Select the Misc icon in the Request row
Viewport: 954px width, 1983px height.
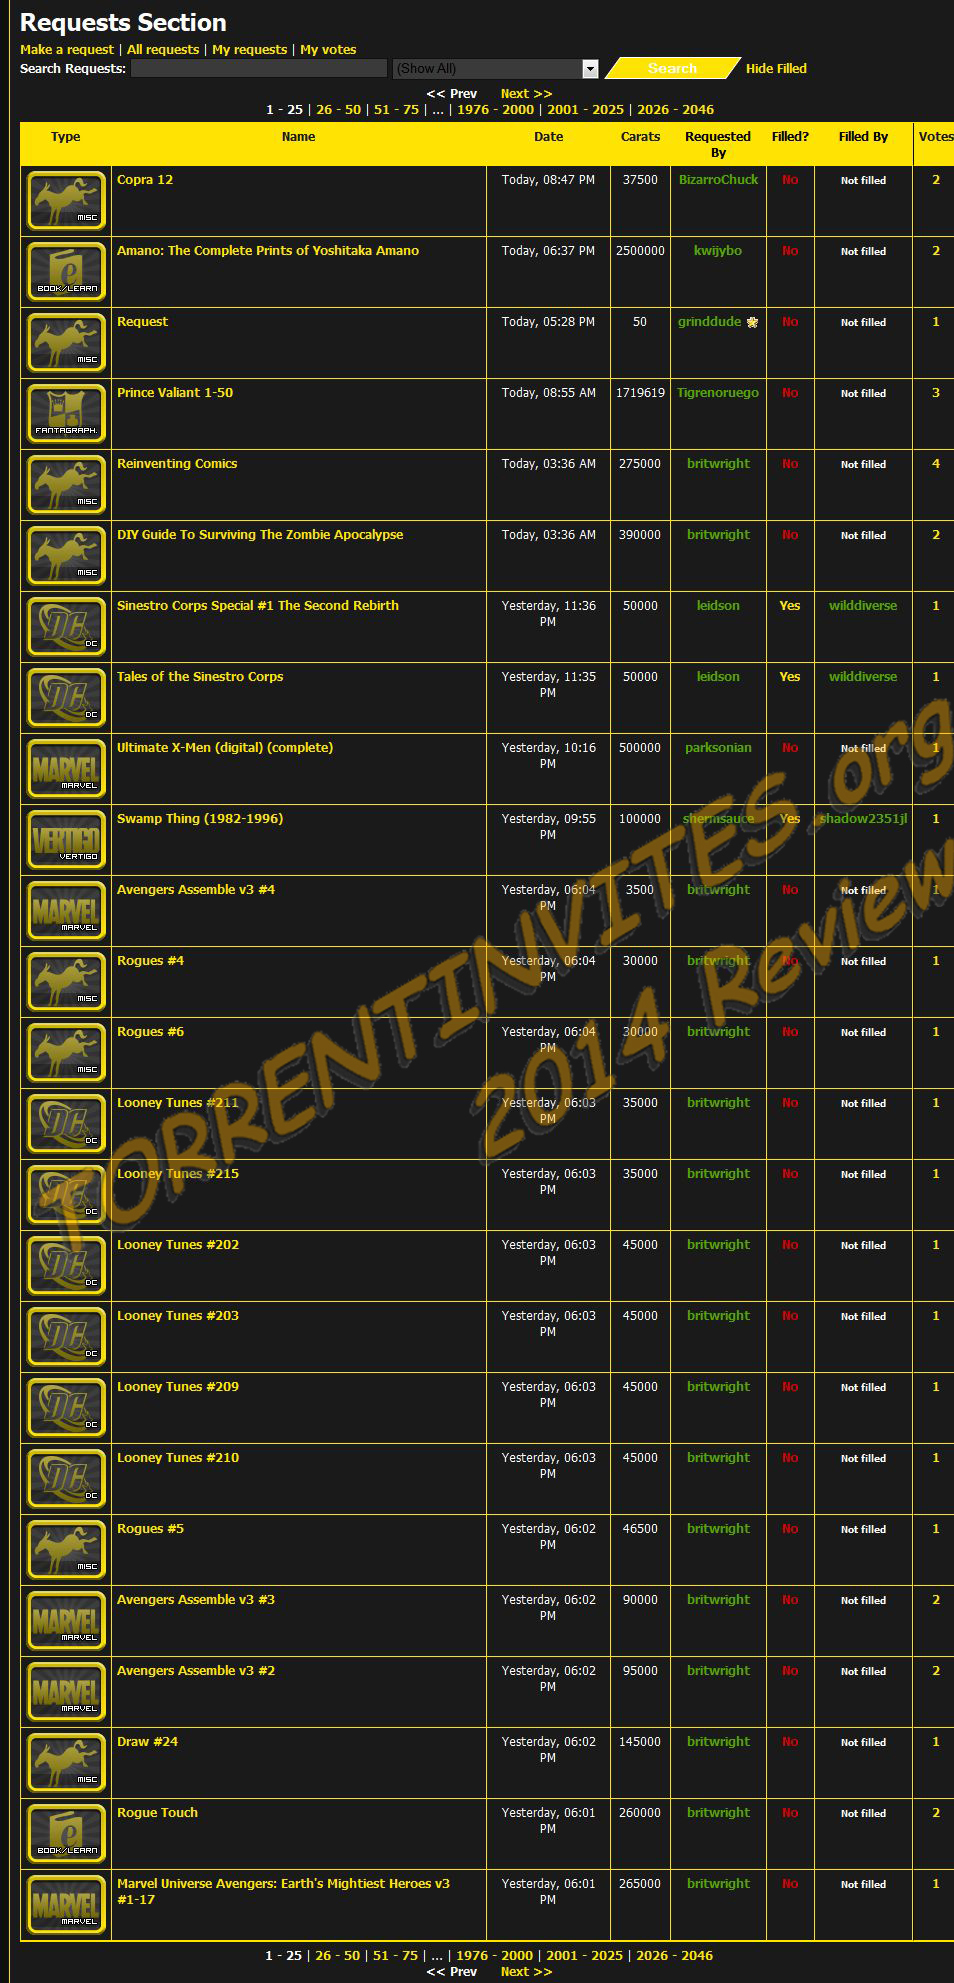pyautogui.click(x=66, y=343)
